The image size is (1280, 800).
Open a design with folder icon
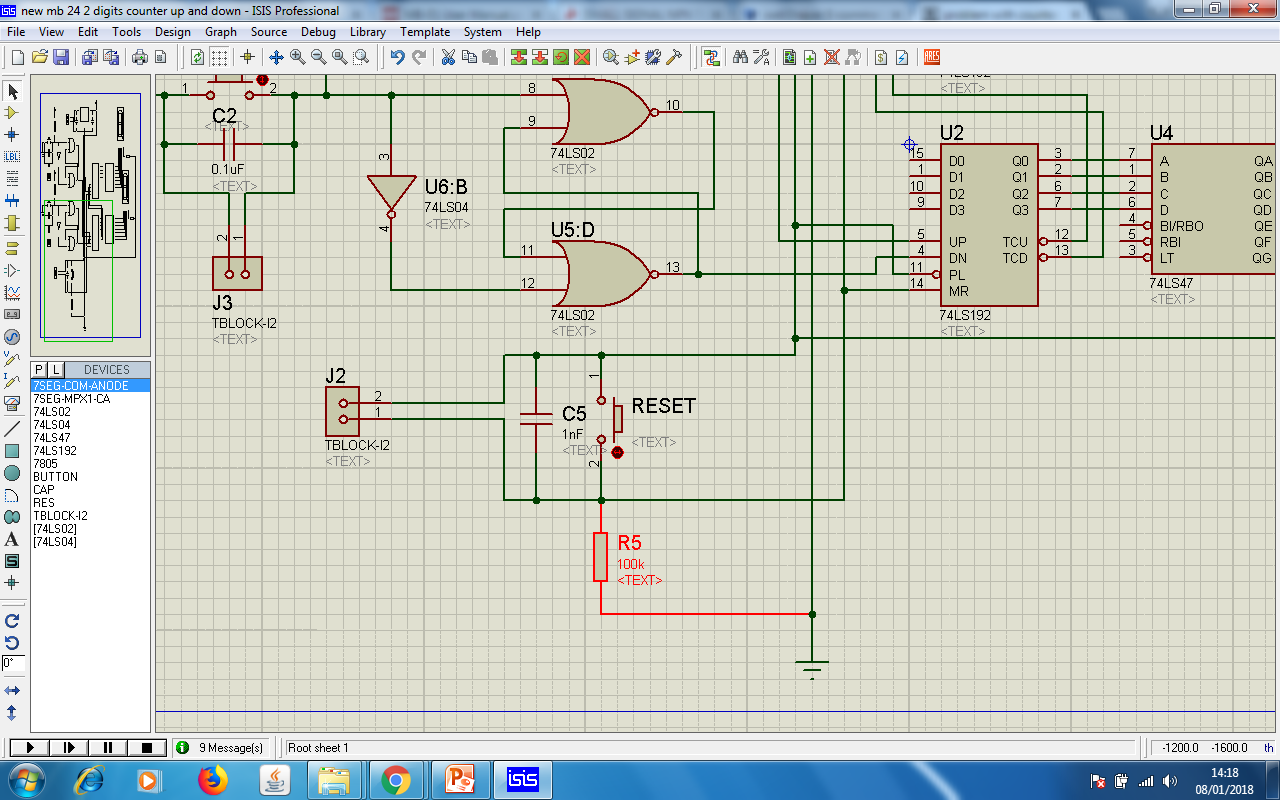tap(40, 57)
